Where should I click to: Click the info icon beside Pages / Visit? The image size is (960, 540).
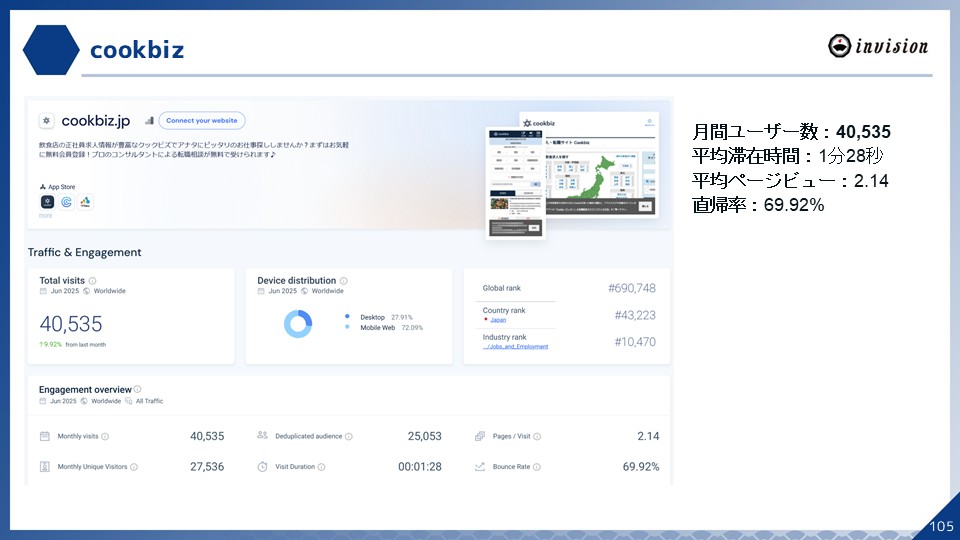click(537, 437)
